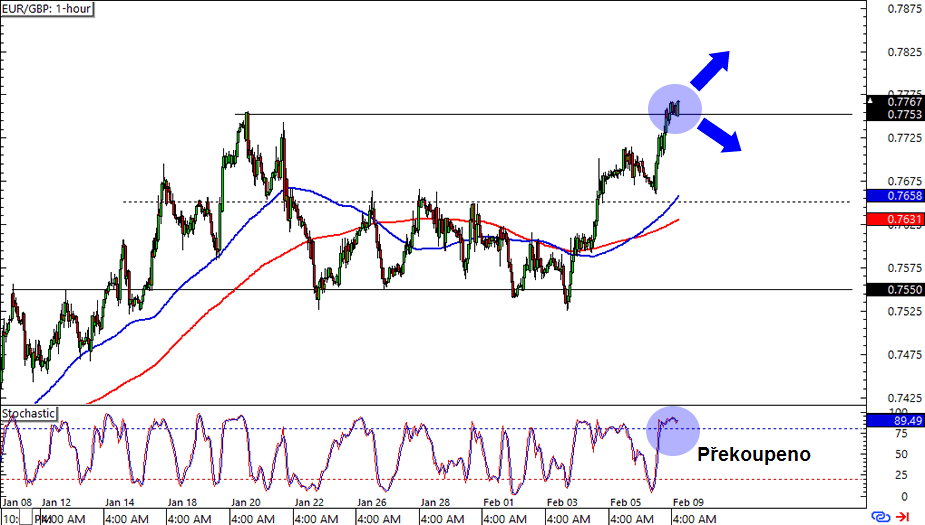The width and height of the screenshot is (925, 525).
Task: Click the 0.7475 price axis label
Action: pyautogui.click(x=904, y=355)
